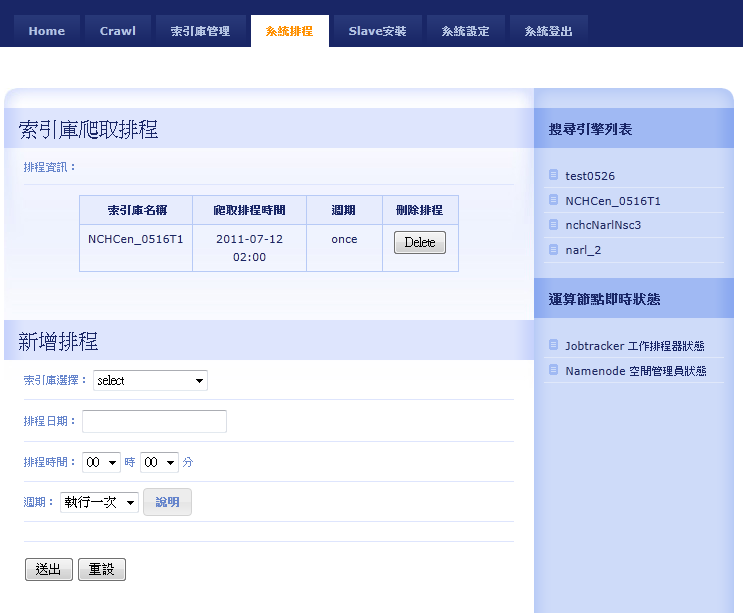743x613 pixels.
Task: Open the nchcNarlNsc3 link
Action: tap(603, 225)
